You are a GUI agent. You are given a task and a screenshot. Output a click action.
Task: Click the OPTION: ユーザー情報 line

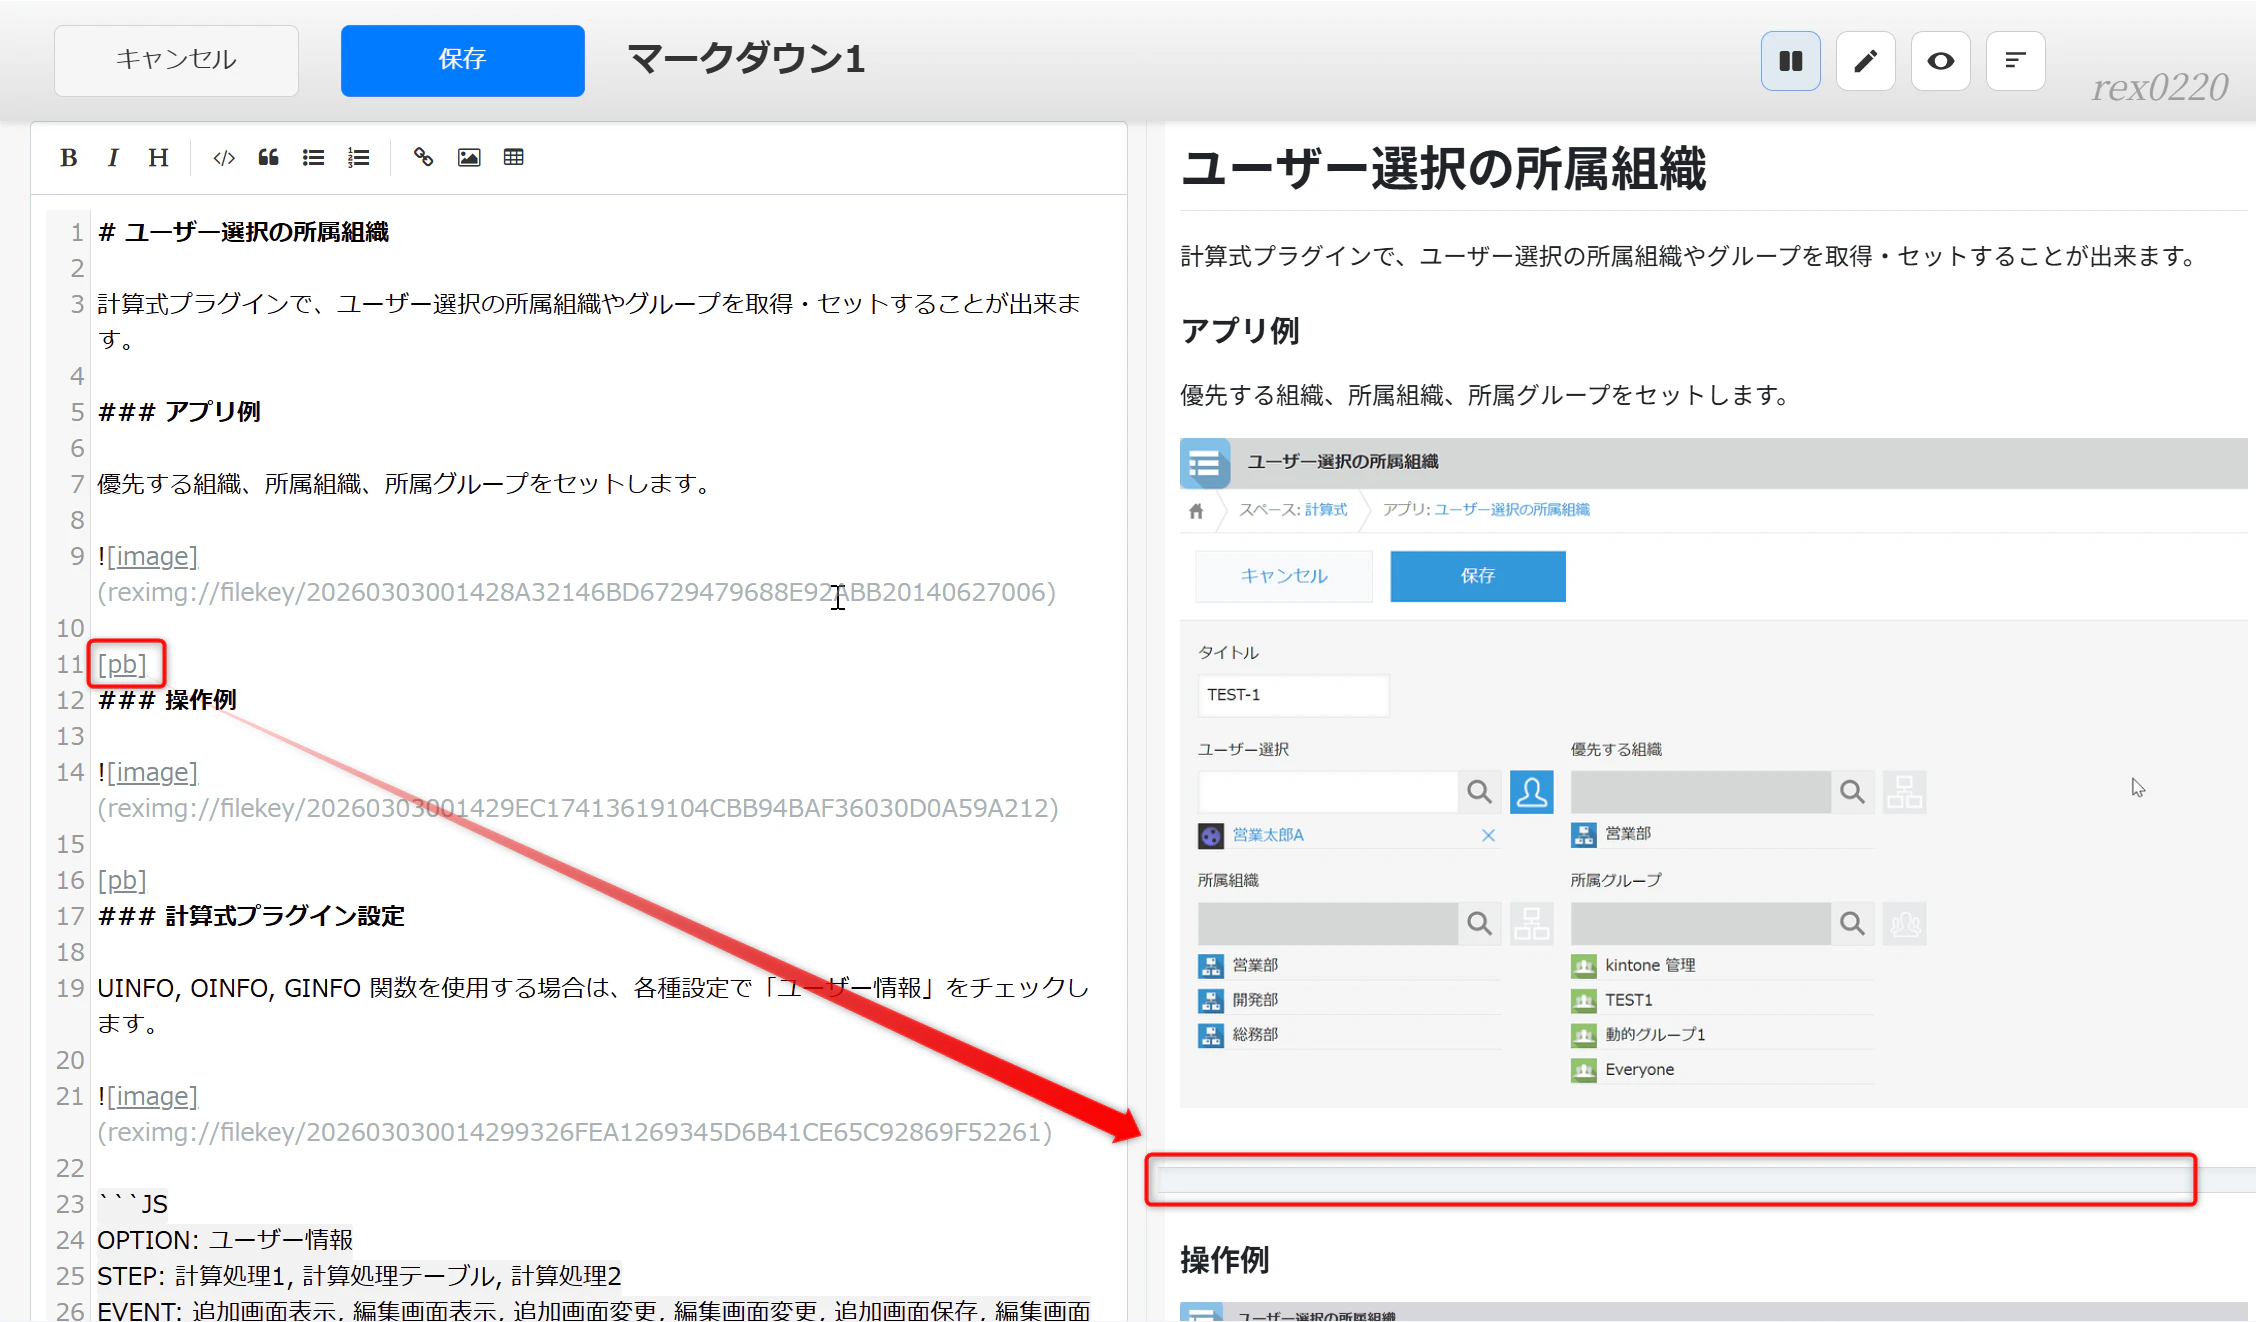[225, 1240]
